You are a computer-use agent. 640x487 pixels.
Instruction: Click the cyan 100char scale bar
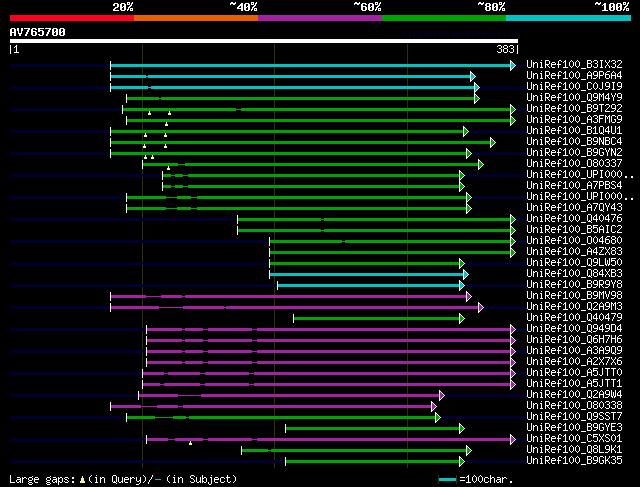(447, 479)
